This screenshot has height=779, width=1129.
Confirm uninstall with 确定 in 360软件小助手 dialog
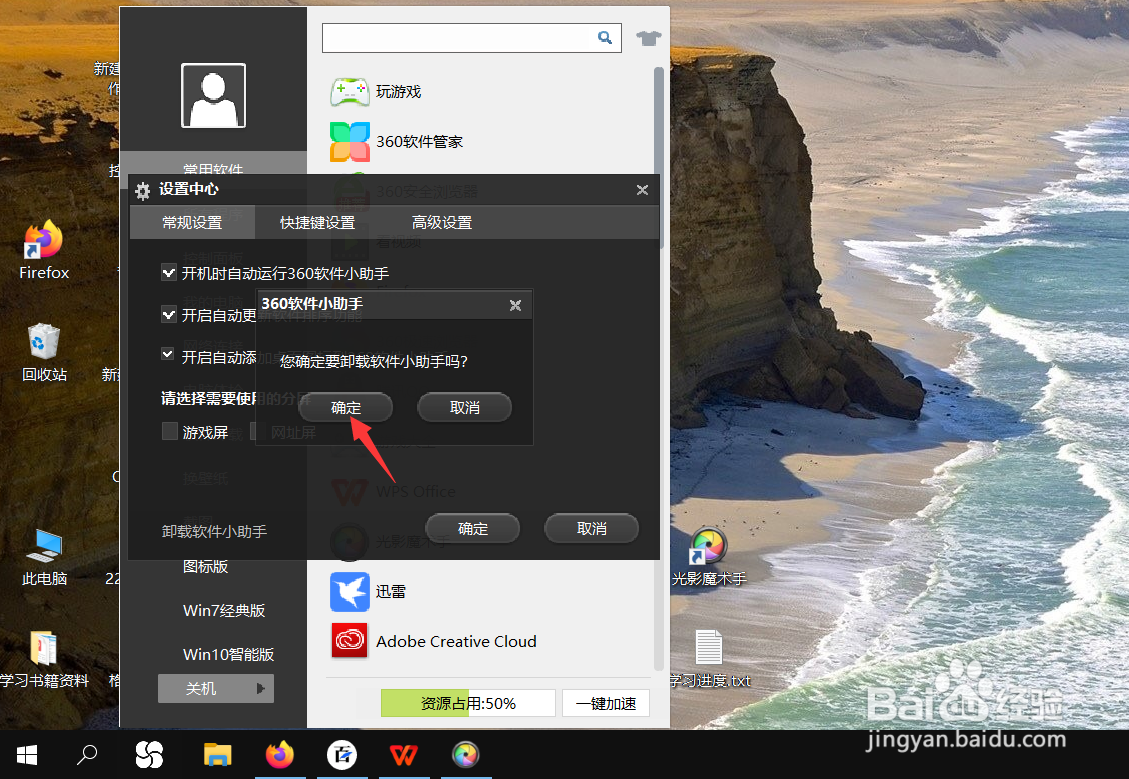[346, 407]
